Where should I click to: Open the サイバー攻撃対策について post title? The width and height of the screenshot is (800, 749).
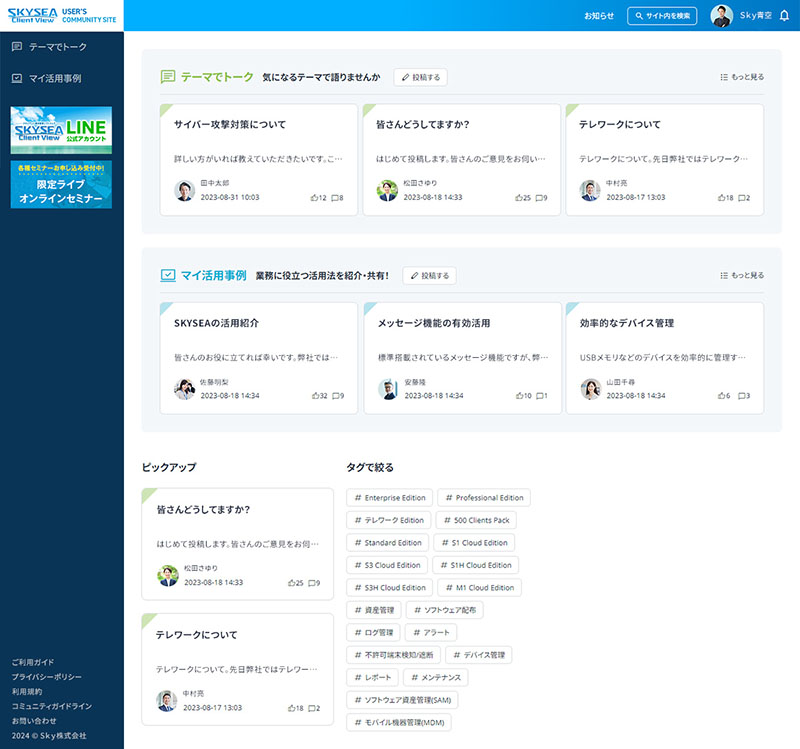(230, 124)
